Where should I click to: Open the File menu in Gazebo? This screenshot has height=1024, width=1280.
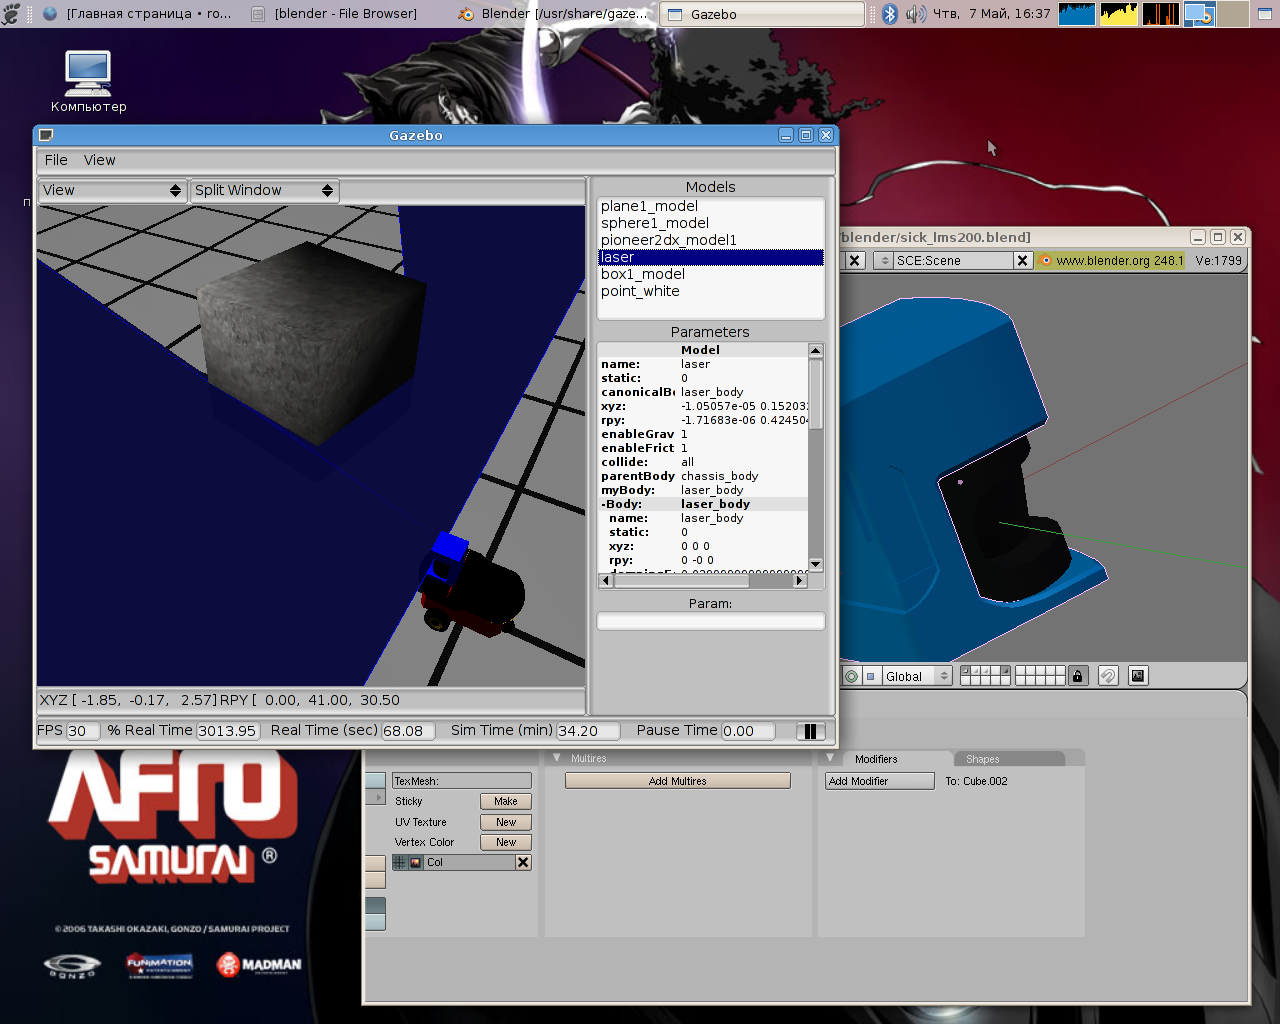[56, 160]
